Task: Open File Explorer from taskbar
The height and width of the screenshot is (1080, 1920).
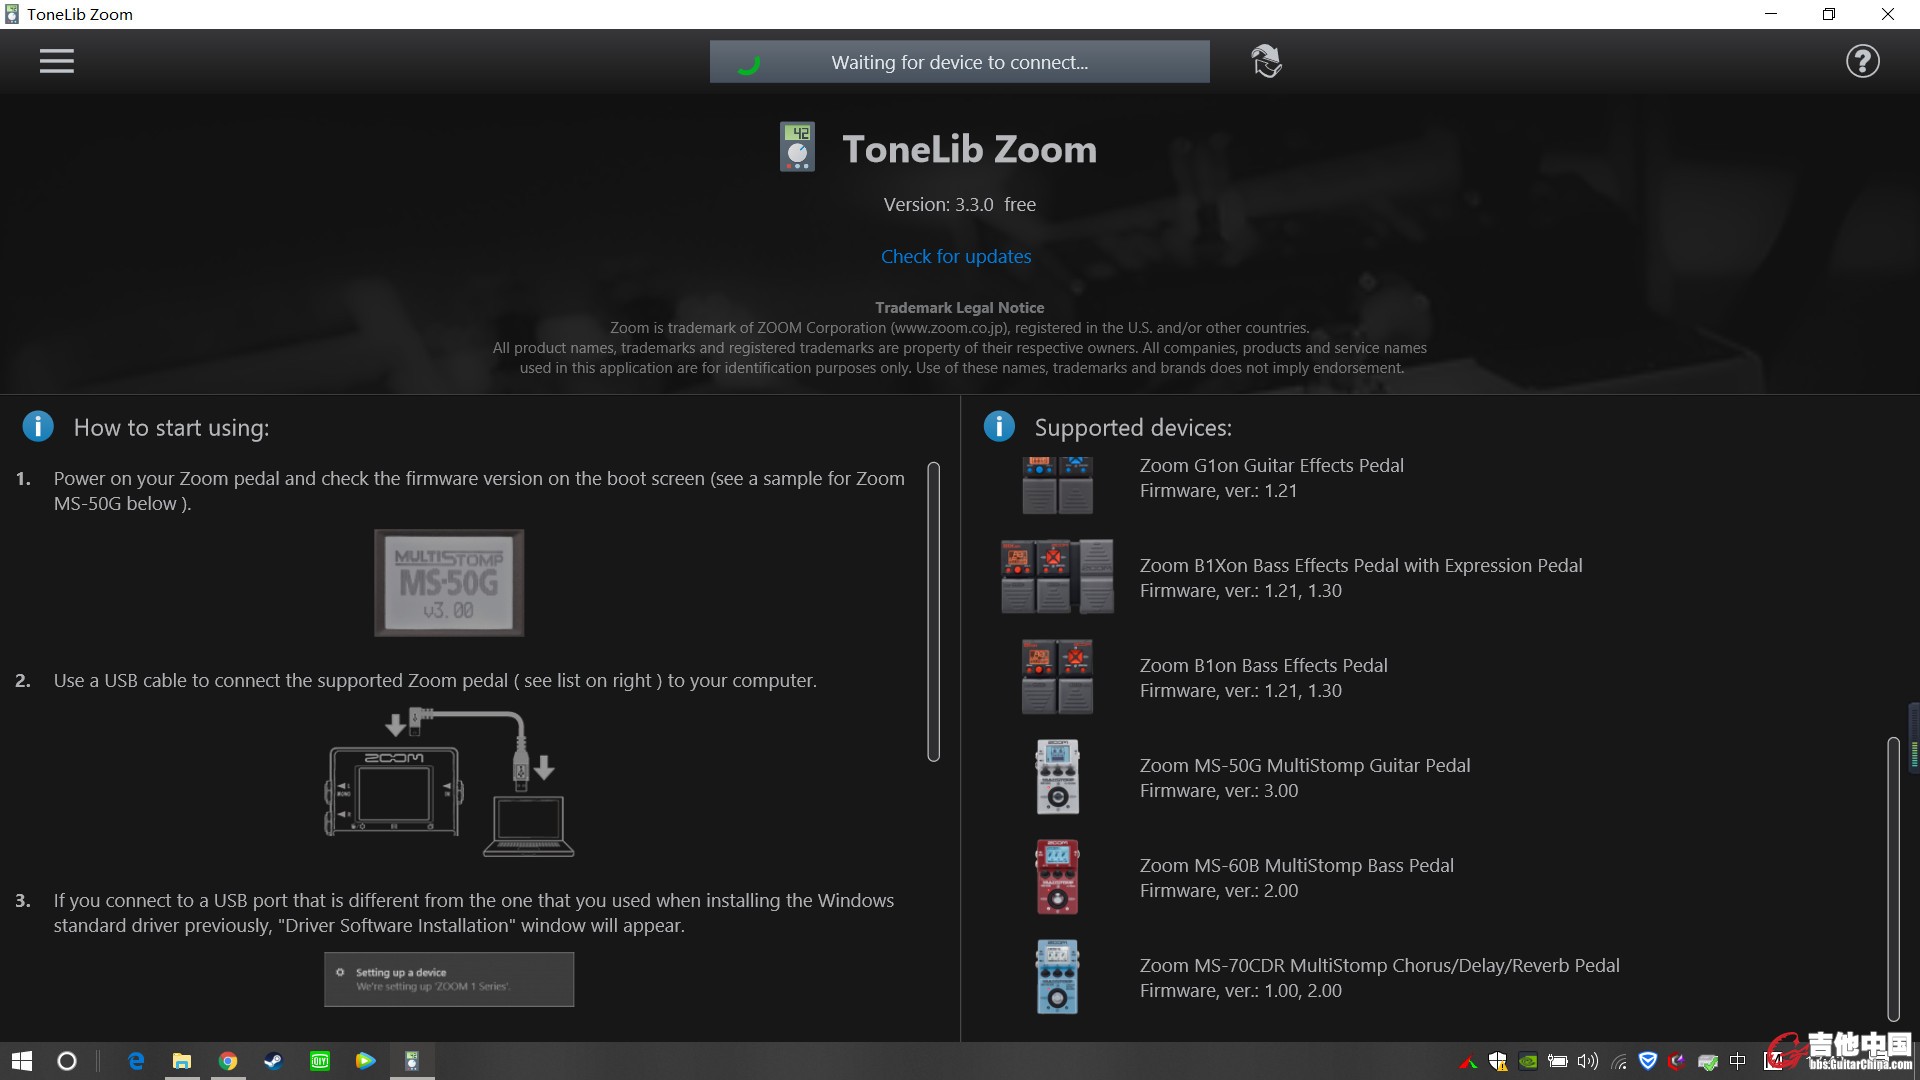Action: pos(182,1061)
